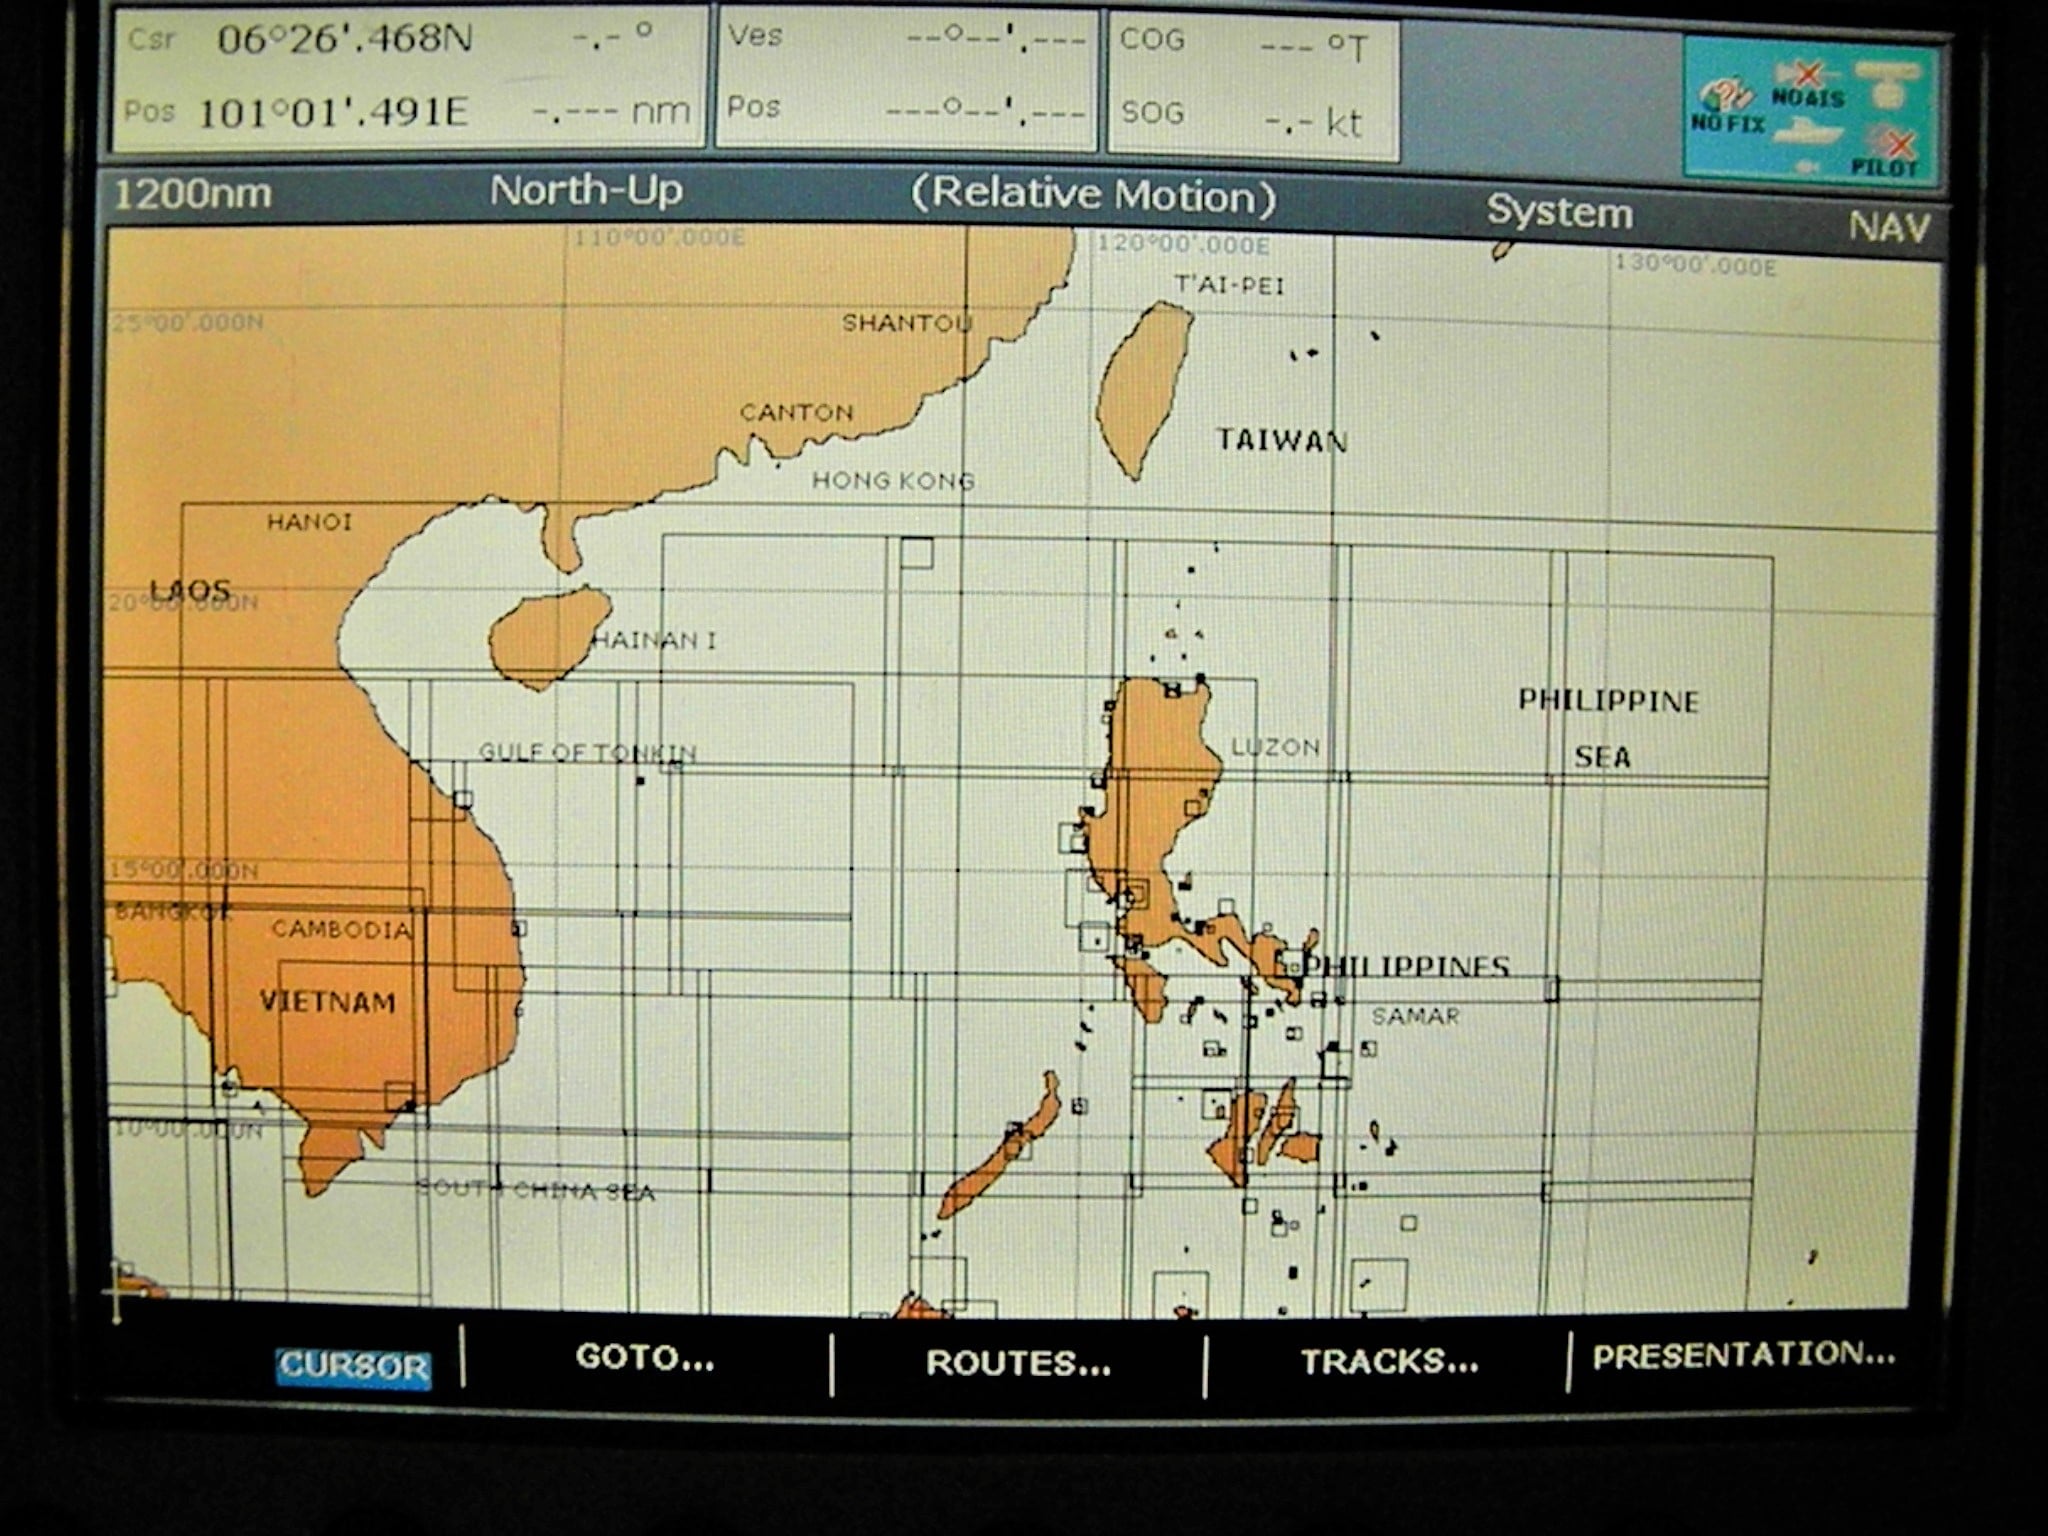Click the chart boundary box near Hong Kong
Screen dimensions: 2048x1536
[x=916, y=553]
